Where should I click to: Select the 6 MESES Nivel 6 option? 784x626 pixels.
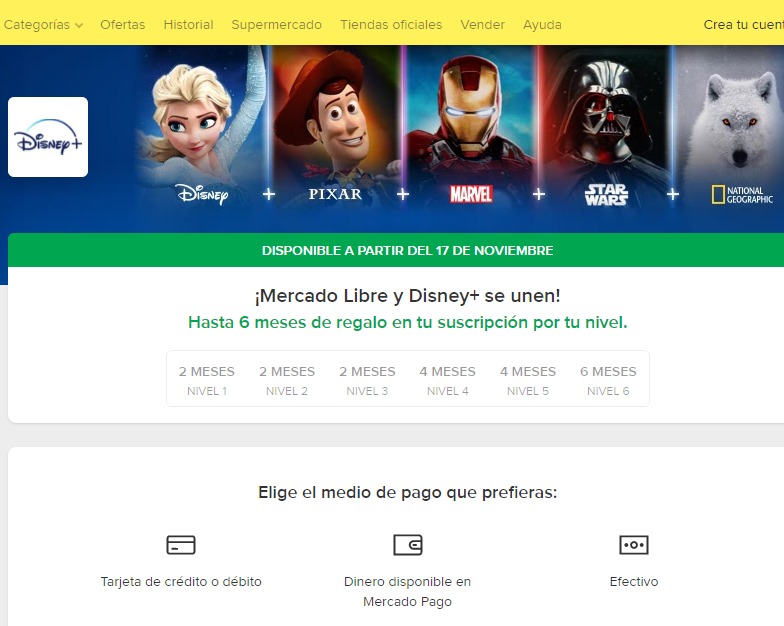point(608,380)
